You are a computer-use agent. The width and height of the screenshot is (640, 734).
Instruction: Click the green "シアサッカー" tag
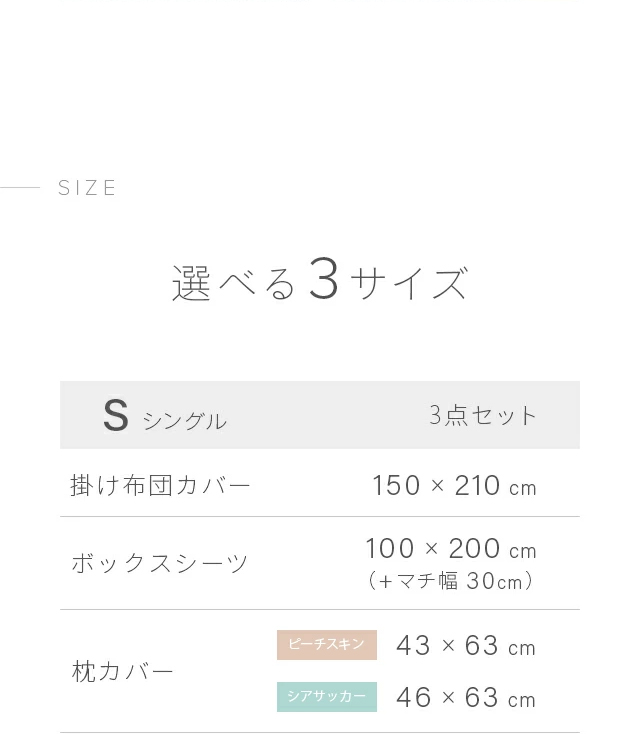click(x=327, y=697)
